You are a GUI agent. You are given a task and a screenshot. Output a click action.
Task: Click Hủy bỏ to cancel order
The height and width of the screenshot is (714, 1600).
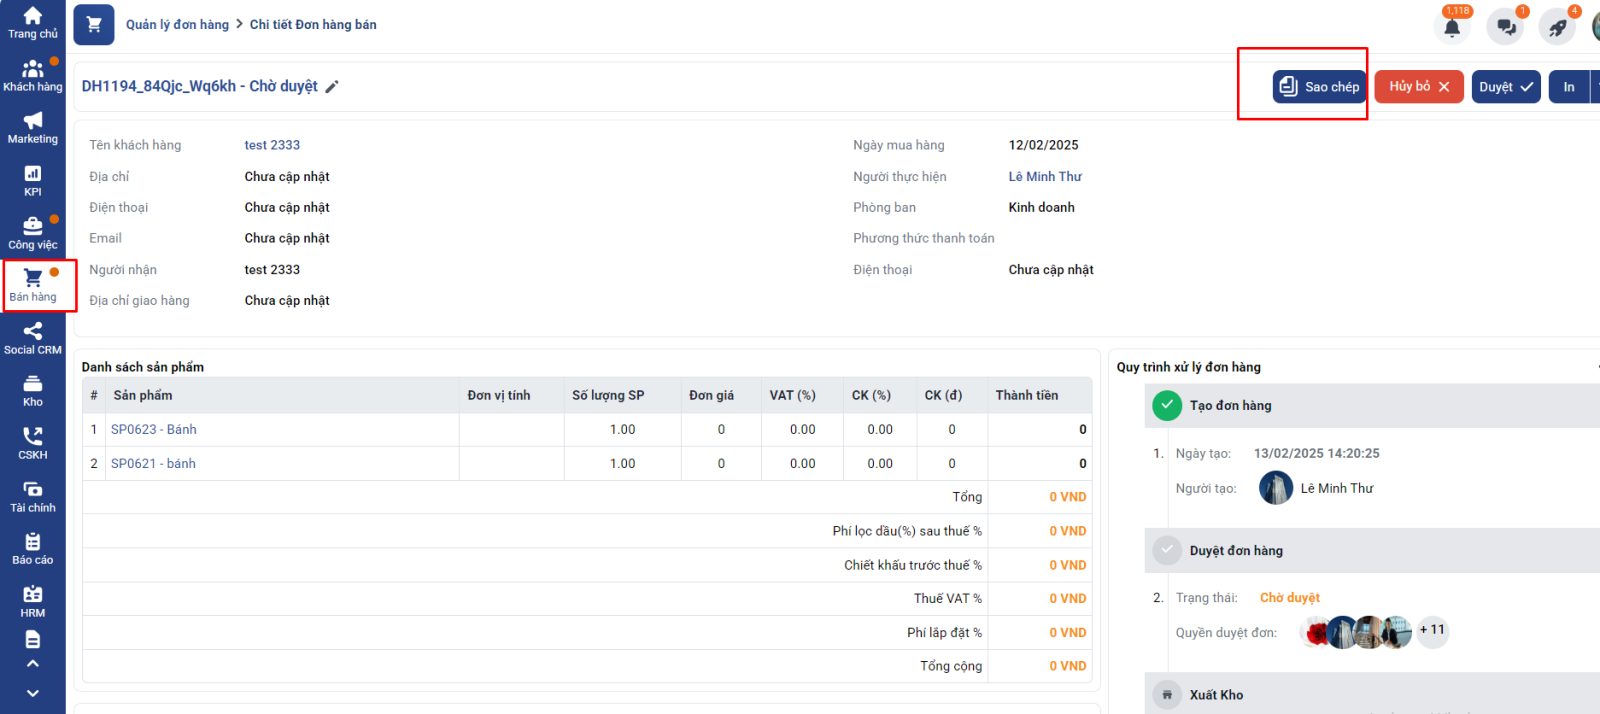click(1418, 87)
